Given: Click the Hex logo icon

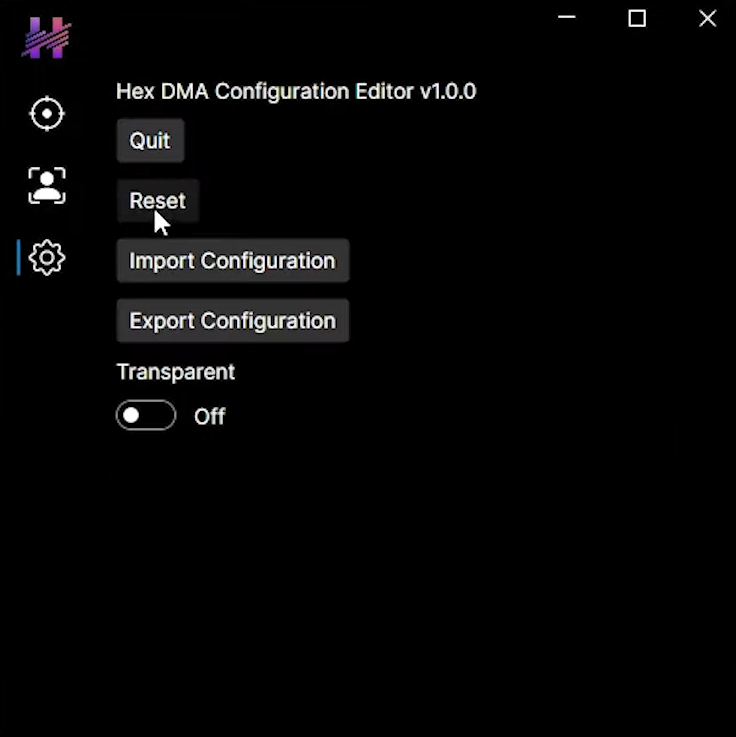Looking at the screenshot, I should [46, 39].
